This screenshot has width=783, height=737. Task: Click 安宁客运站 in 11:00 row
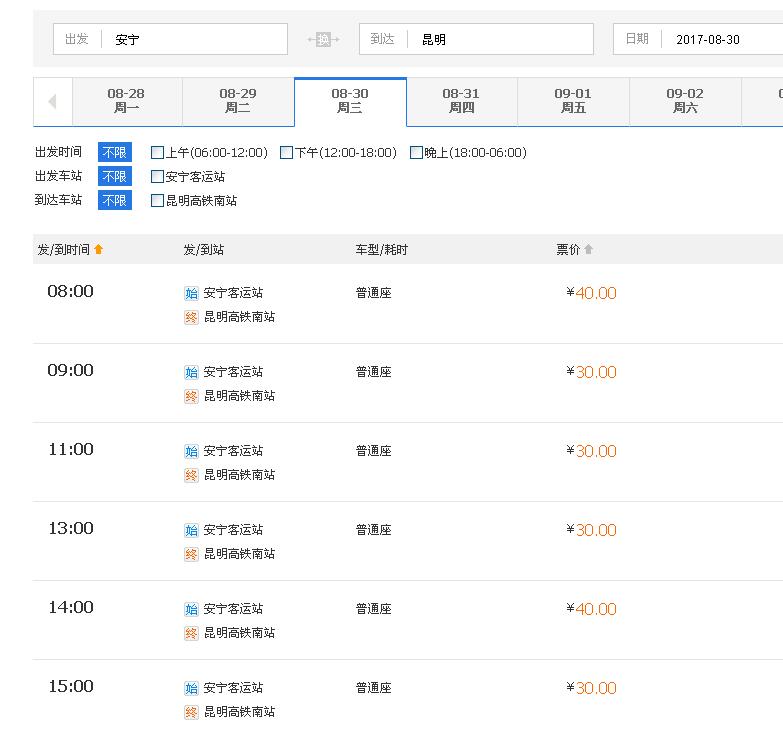pos(233,451)
